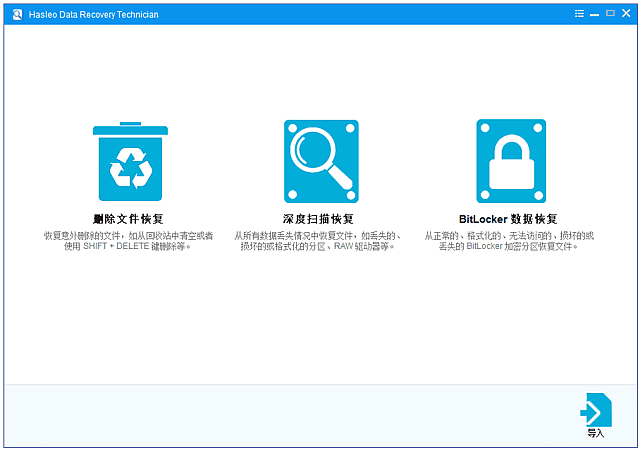
Task: Select the 深度扫描恢复 heading
Action: coord(319,219)
